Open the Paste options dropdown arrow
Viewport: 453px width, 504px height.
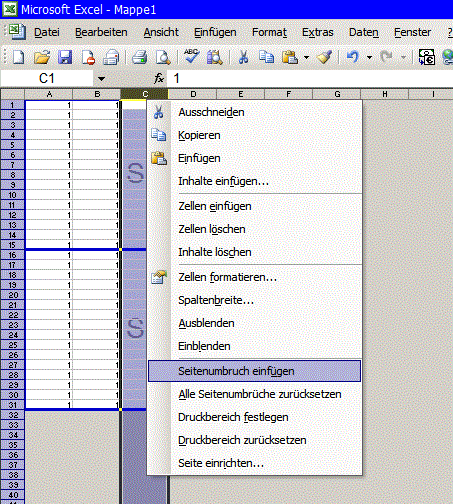306,58
